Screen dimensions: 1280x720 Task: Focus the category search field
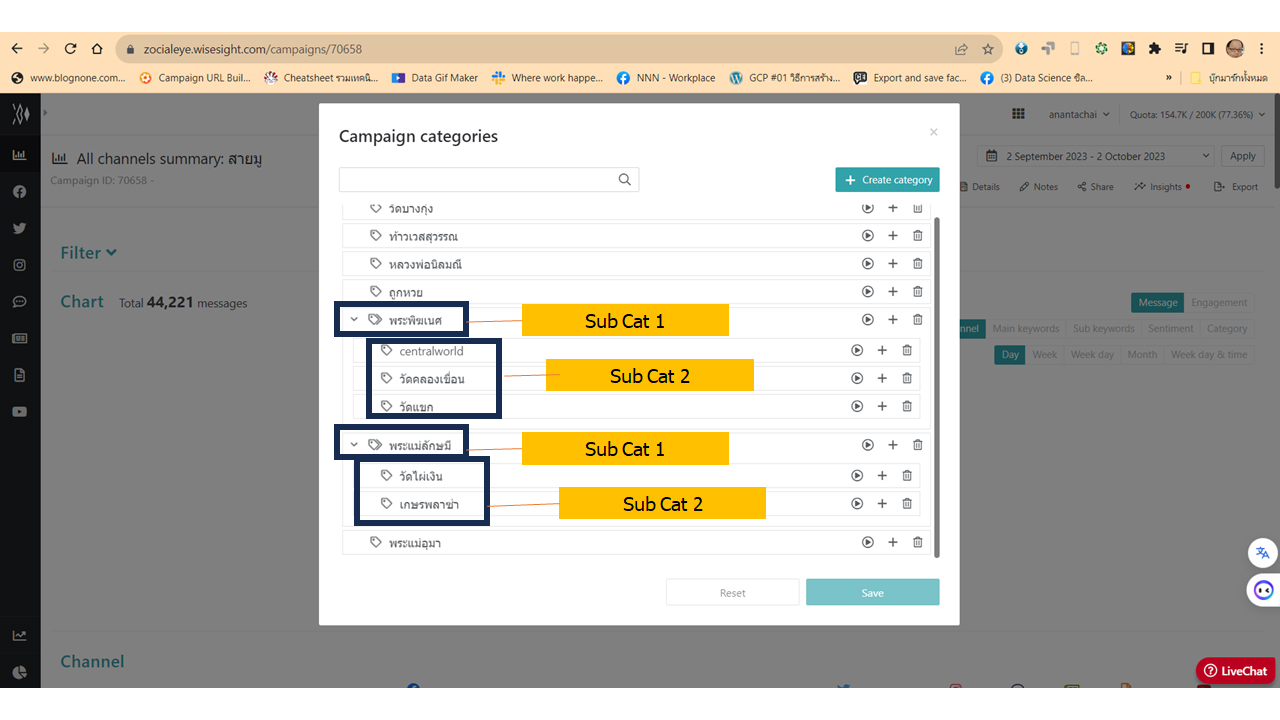(478, 180)
